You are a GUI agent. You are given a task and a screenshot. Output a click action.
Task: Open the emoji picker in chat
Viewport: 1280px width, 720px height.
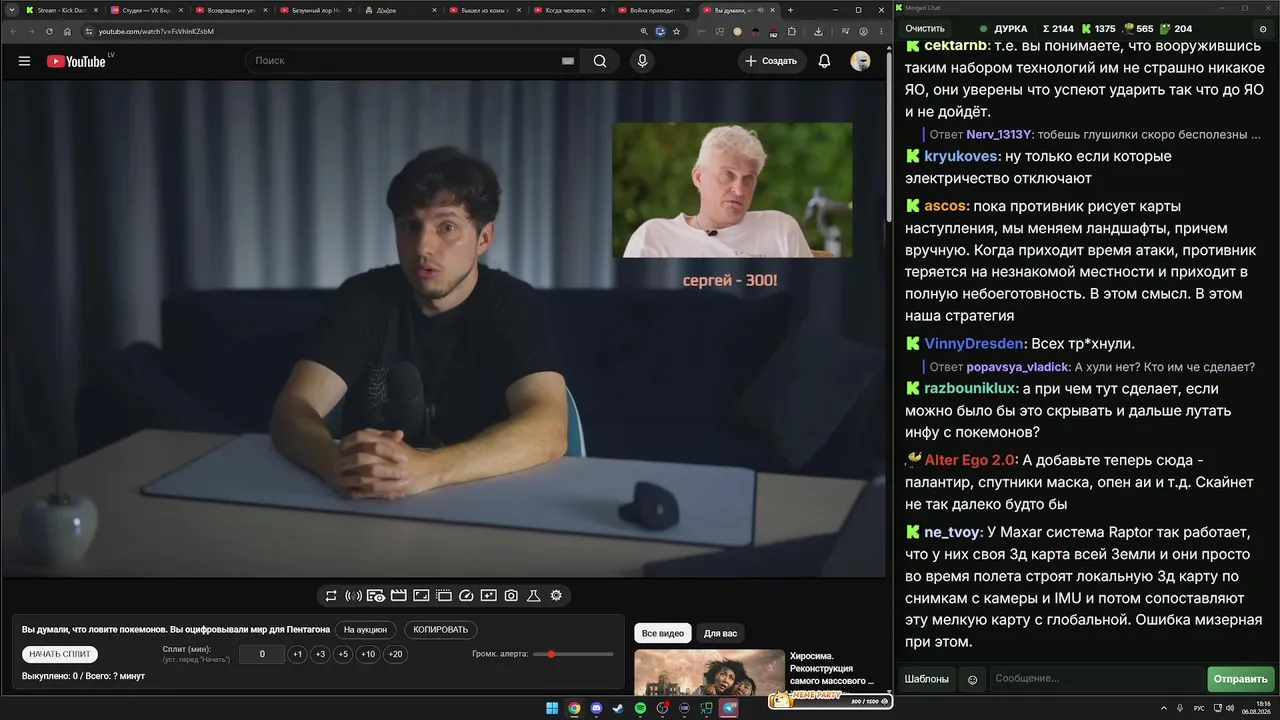coord(971,679)
